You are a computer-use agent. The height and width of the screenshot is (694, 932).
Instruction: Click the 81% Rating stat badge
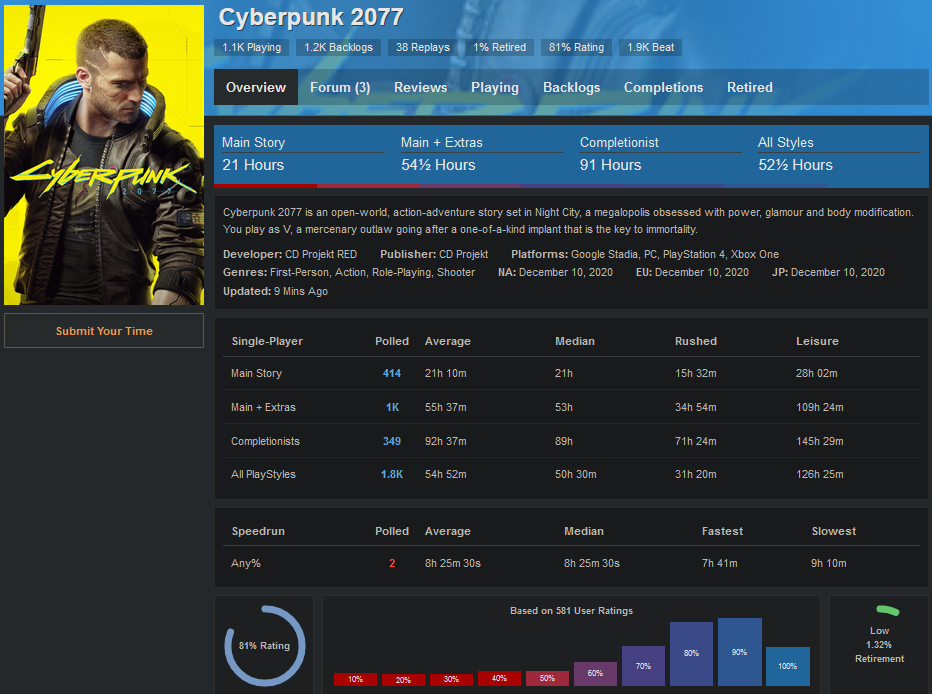[576, 48]
